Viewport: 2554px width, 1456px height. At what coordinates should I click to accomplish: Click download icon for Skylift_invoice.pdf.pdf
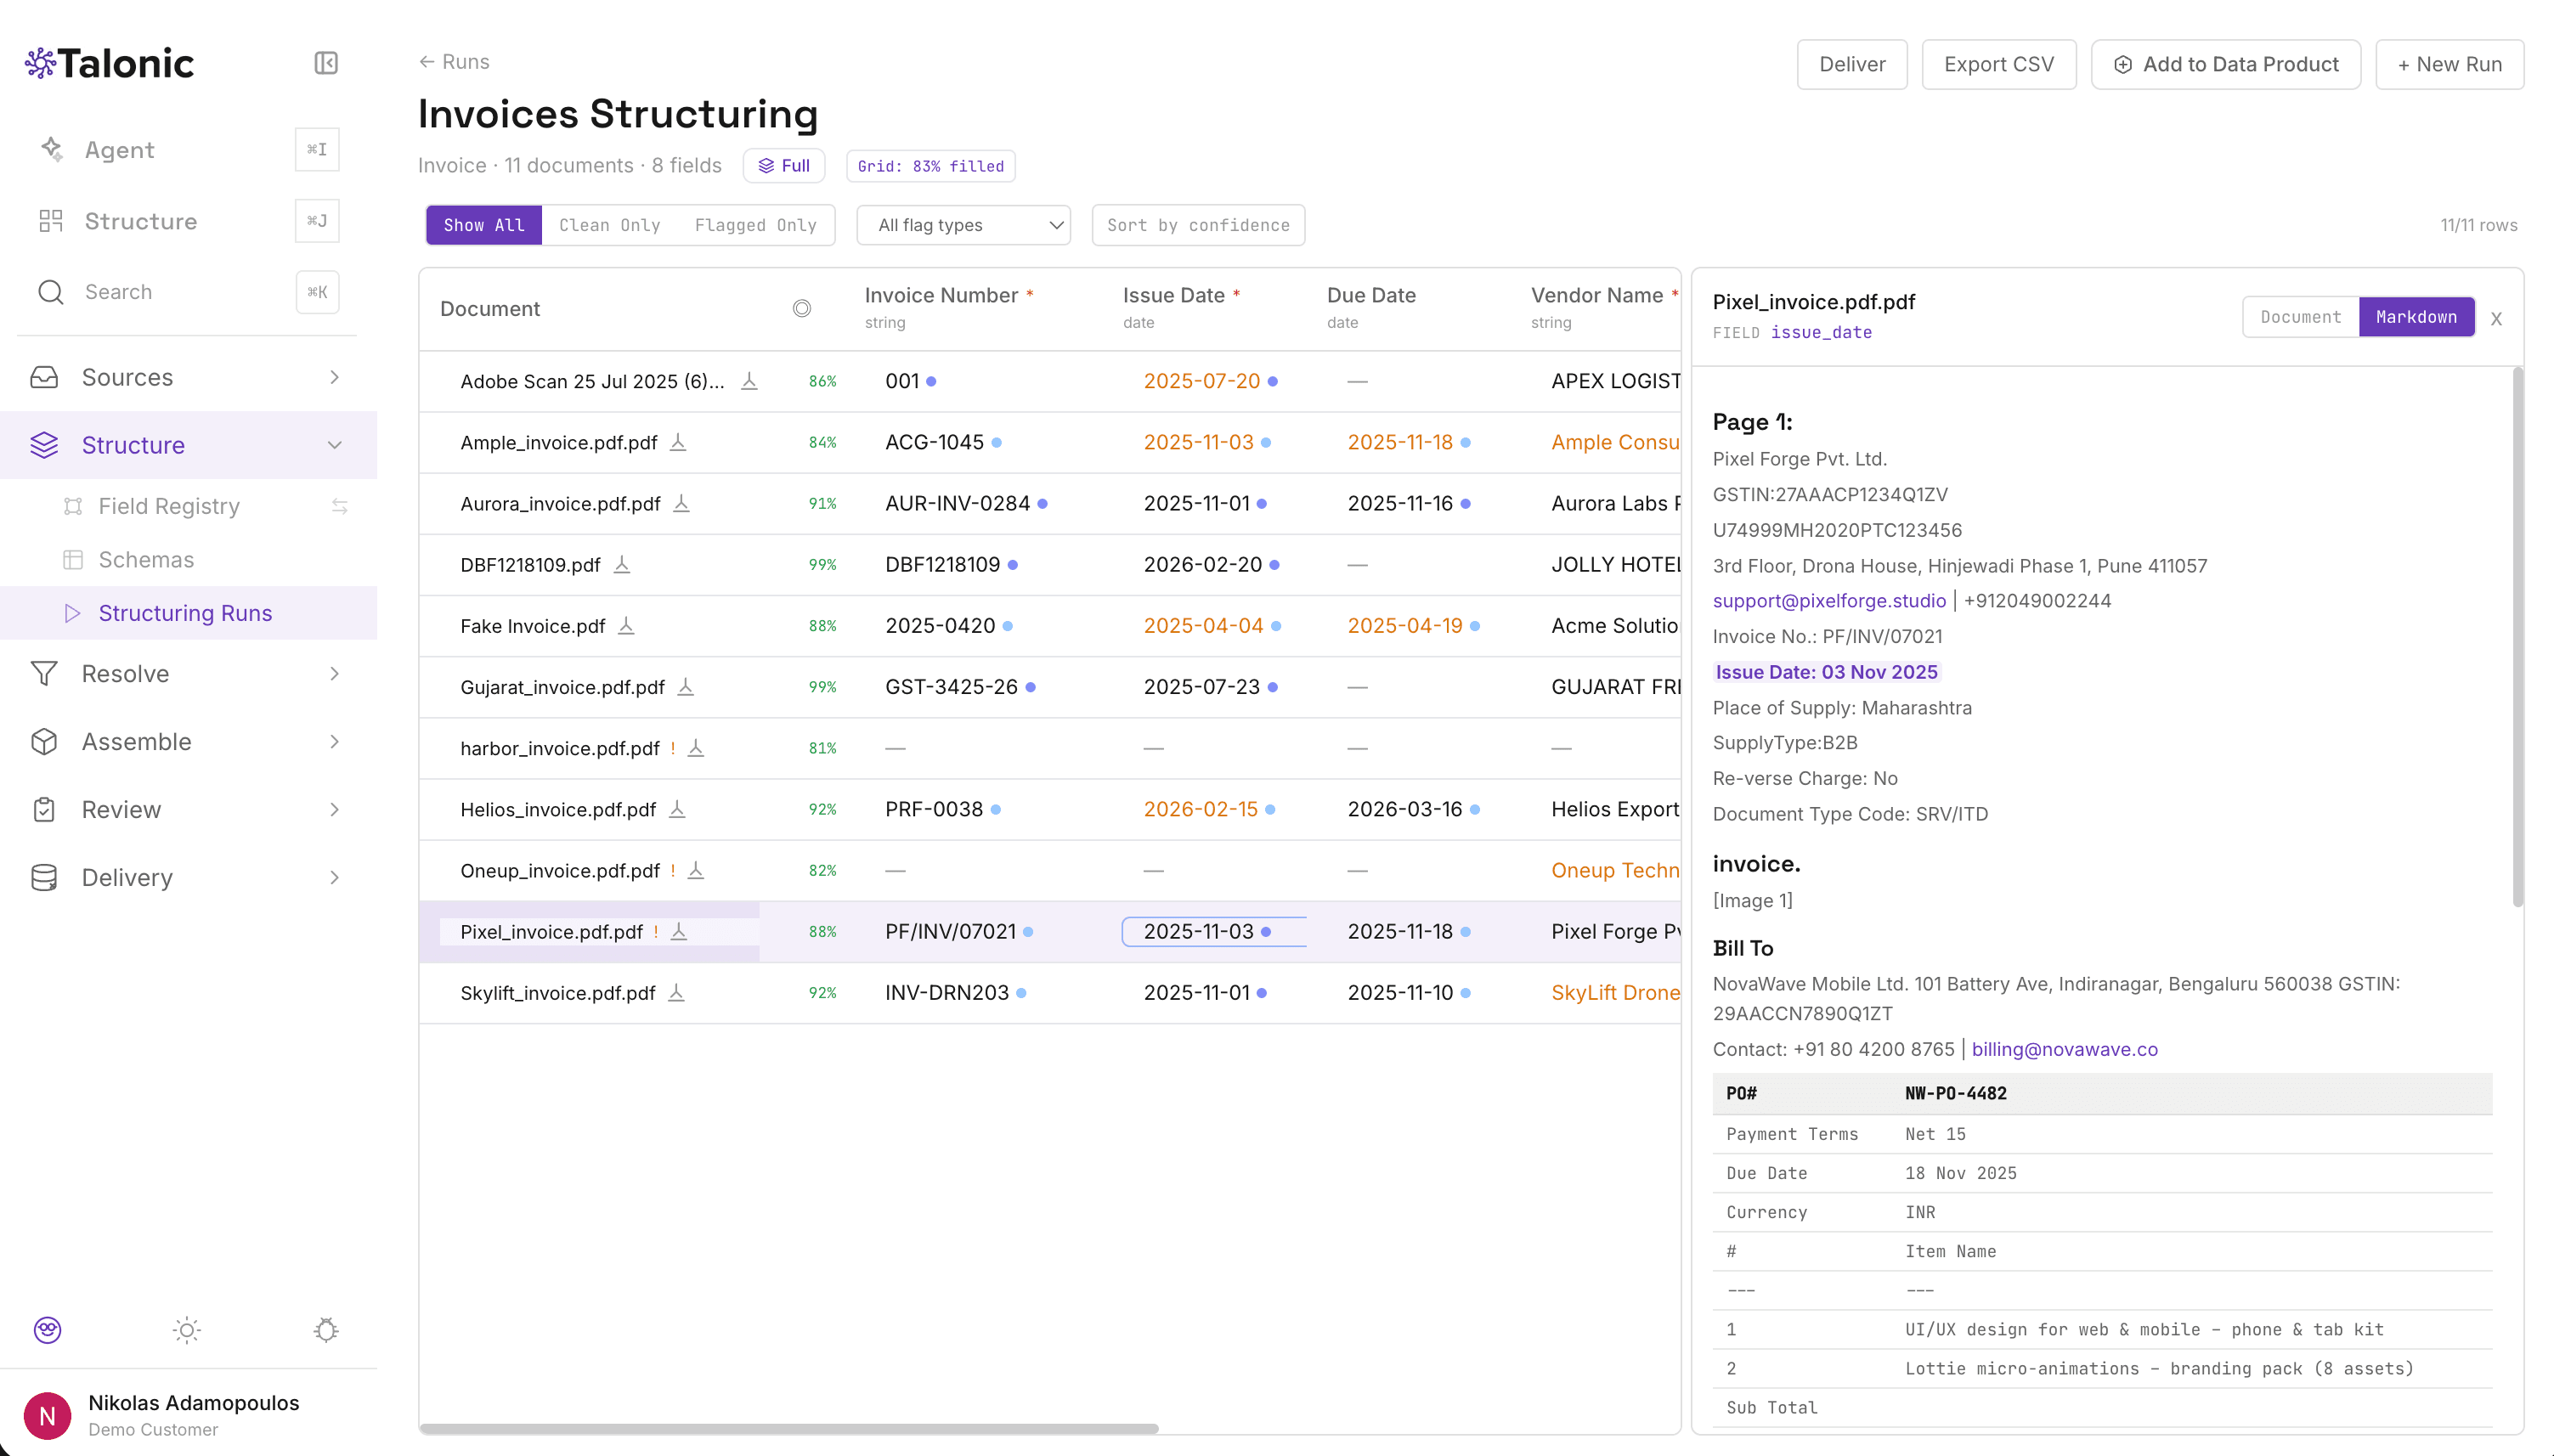pos(676,993)
